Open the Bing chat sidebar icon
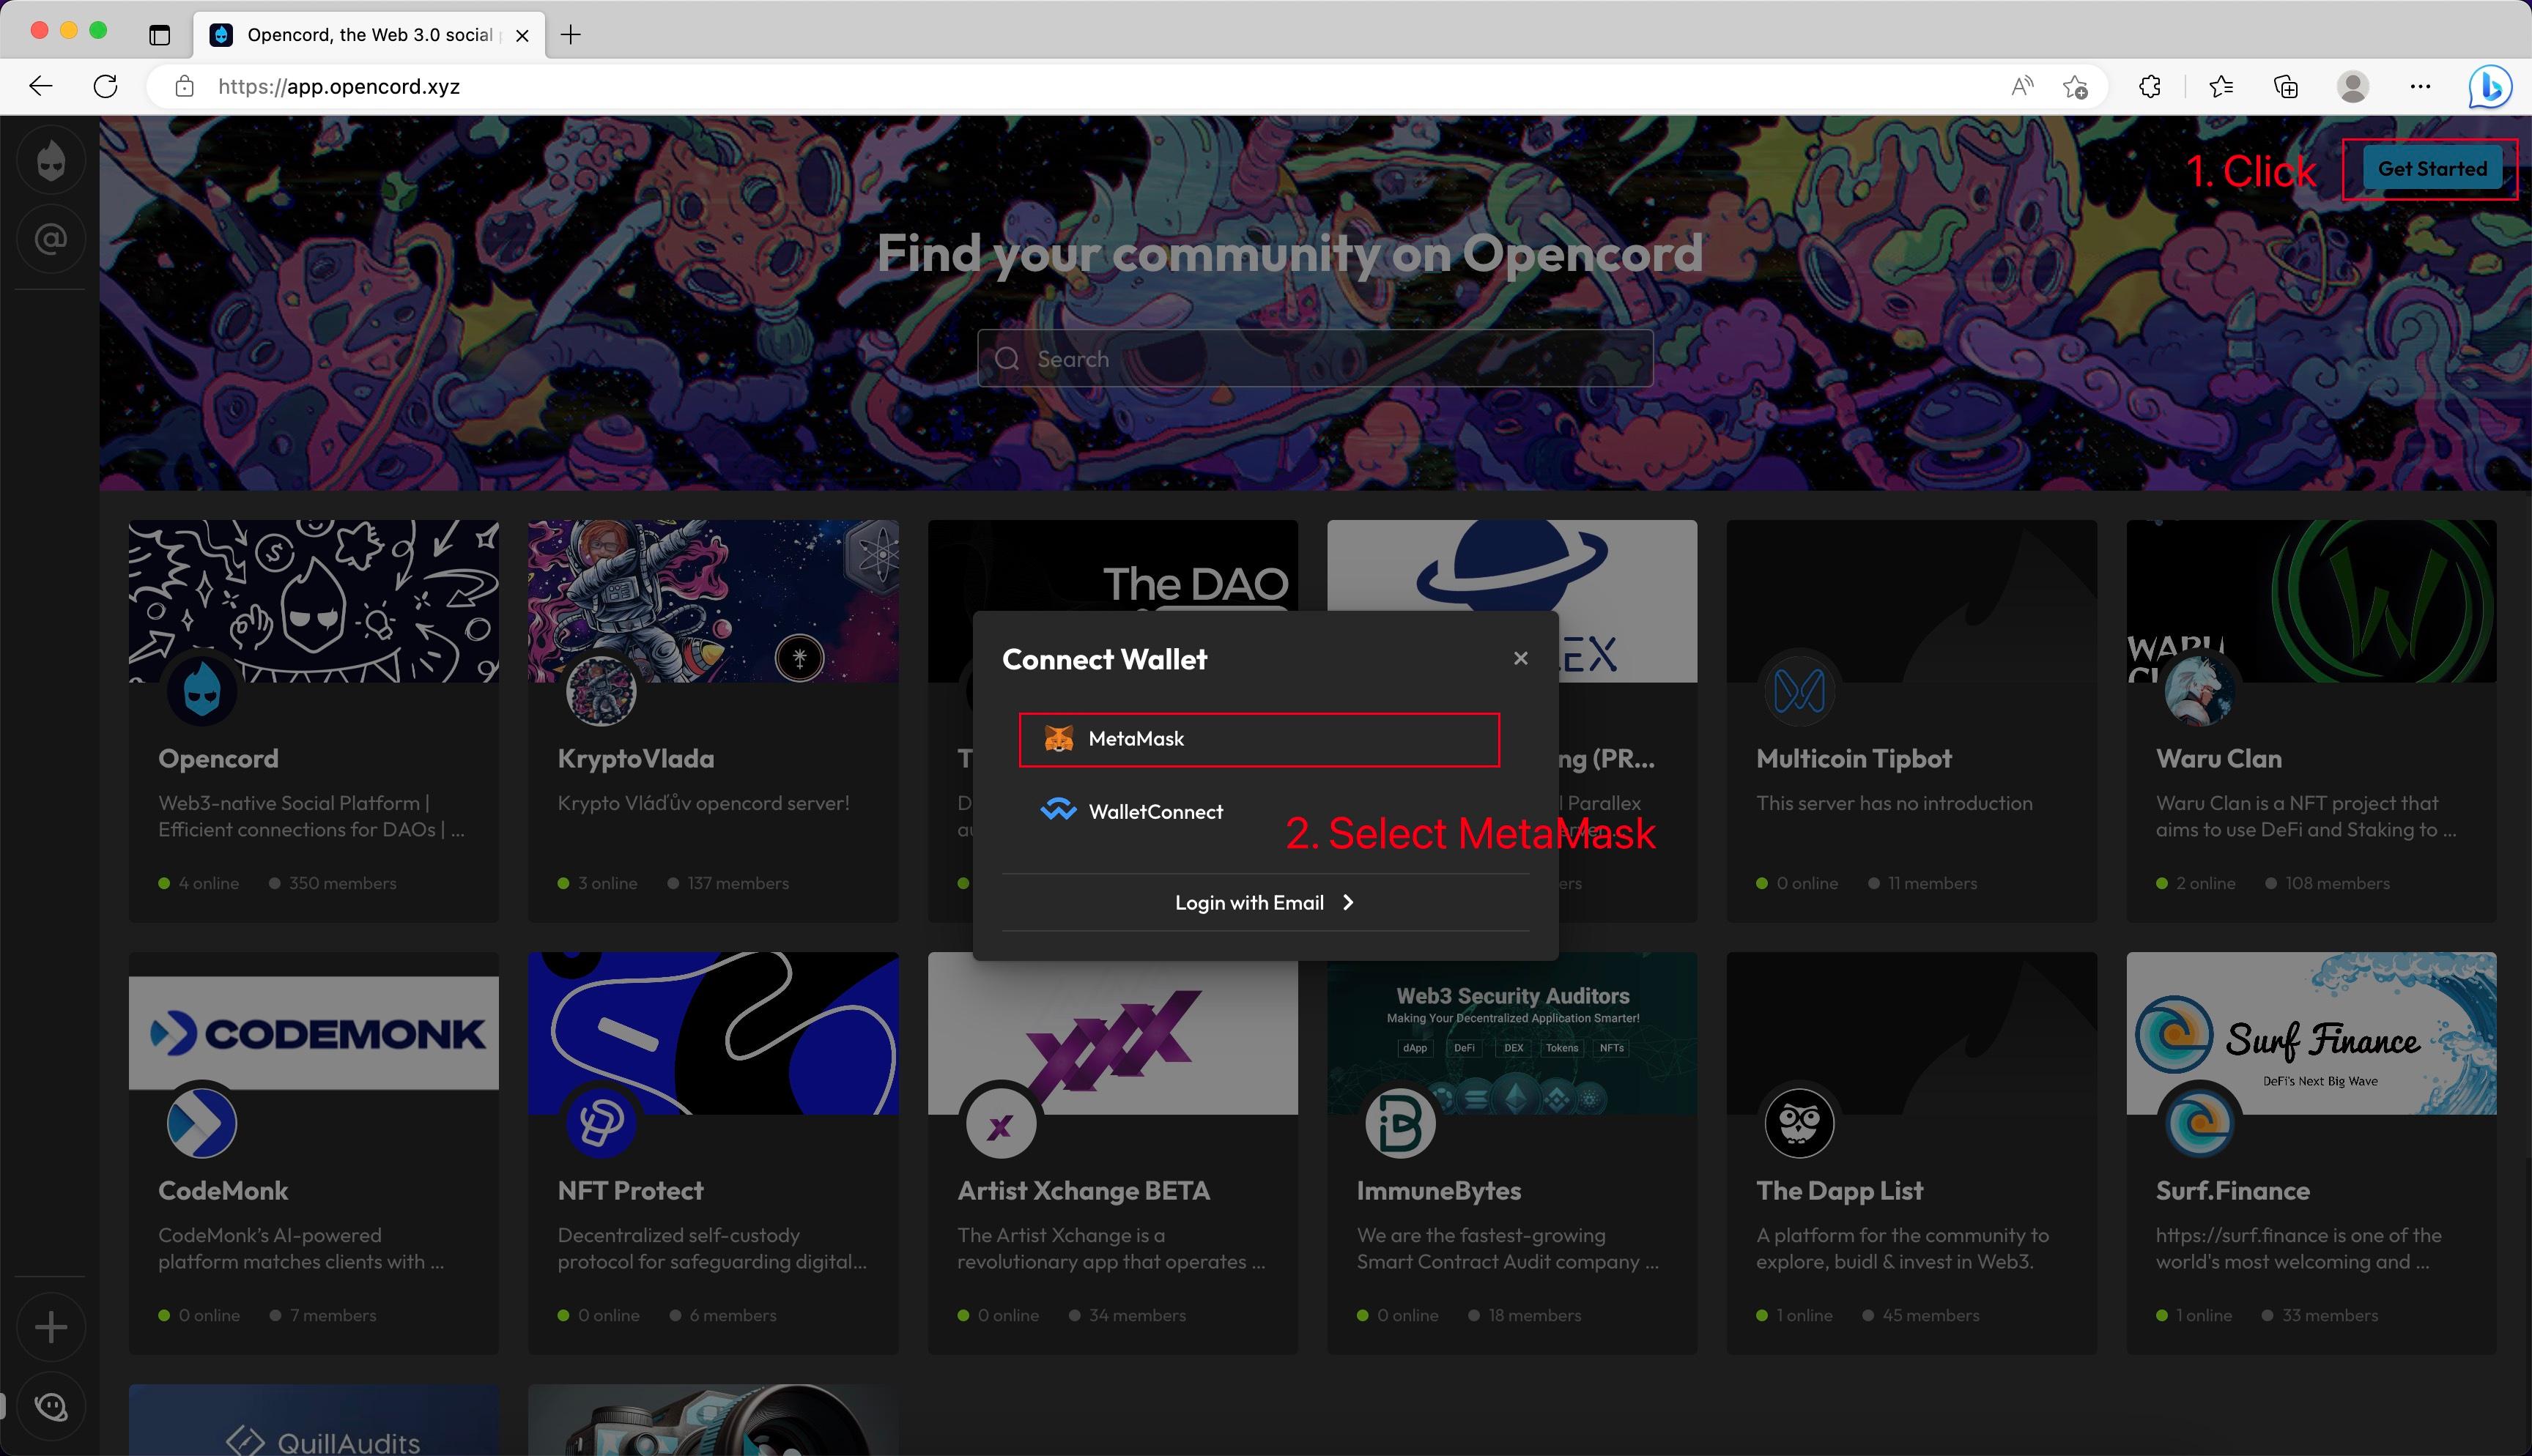 click(x=2490, y=87)
